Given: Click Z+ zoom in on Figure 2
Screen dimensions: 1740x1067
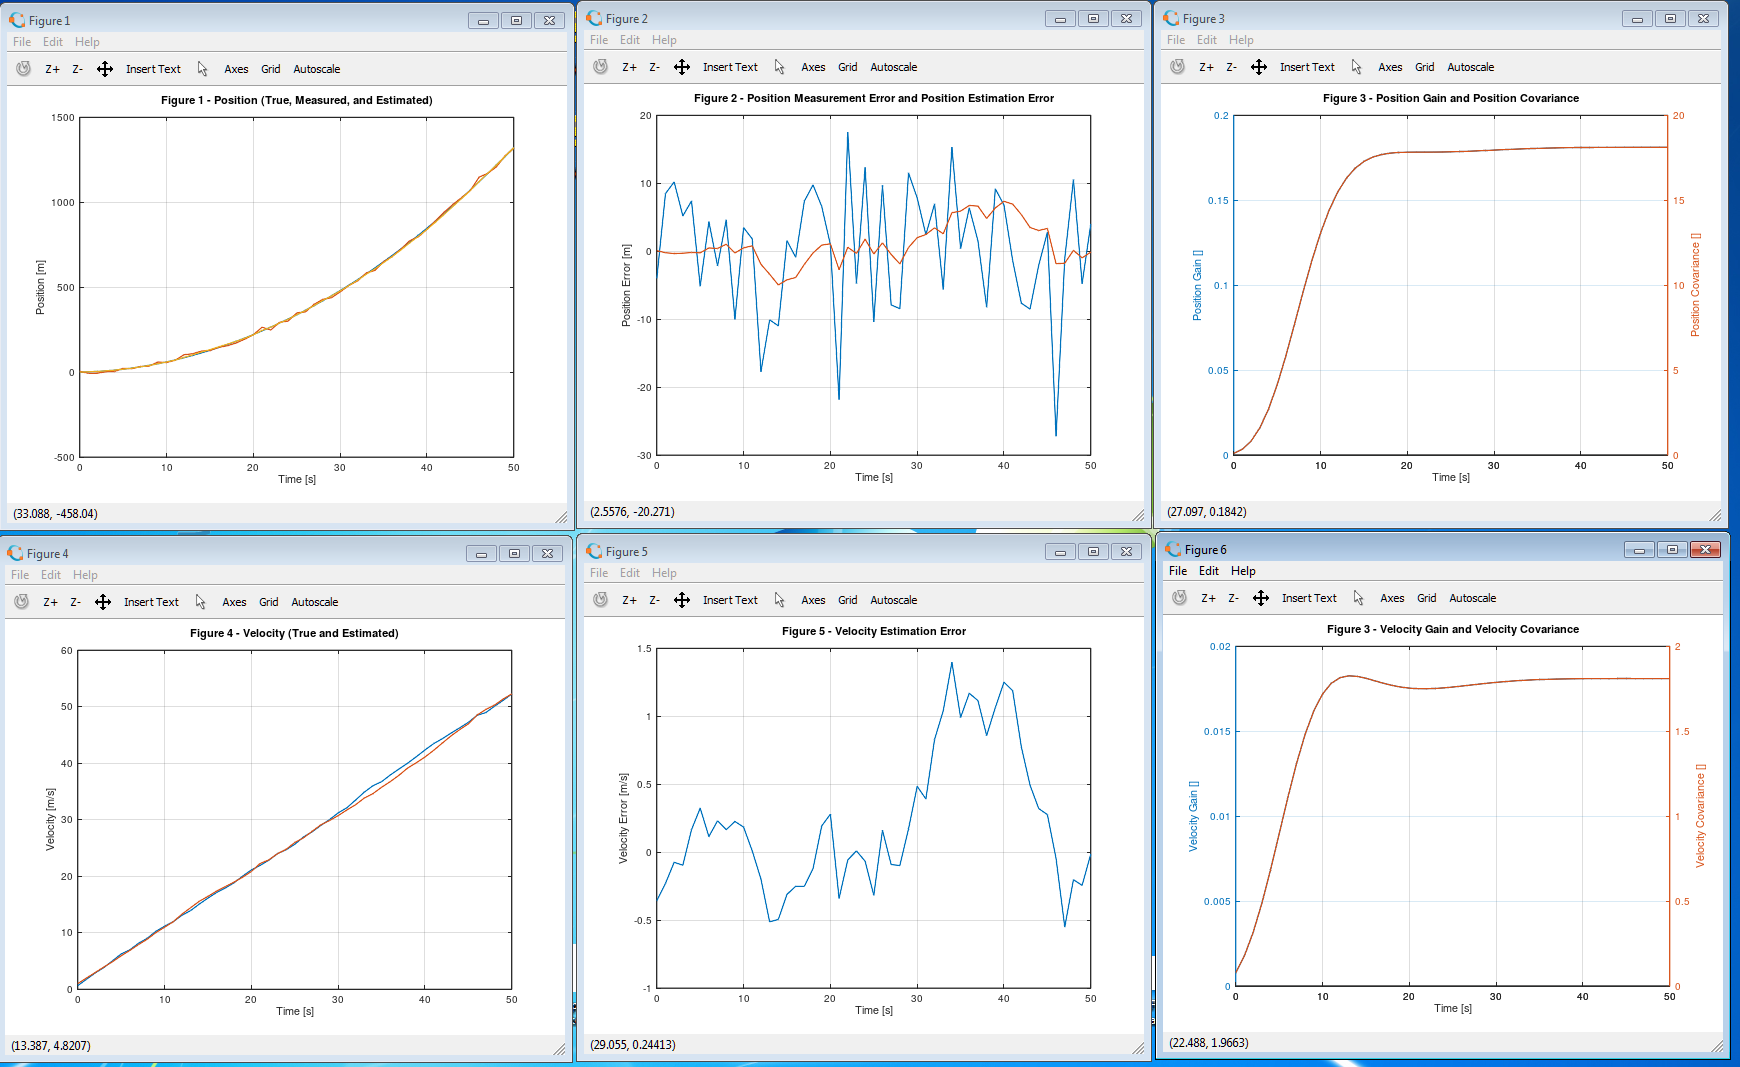Looking at the screenshot, I should click(x=629, y=67).
